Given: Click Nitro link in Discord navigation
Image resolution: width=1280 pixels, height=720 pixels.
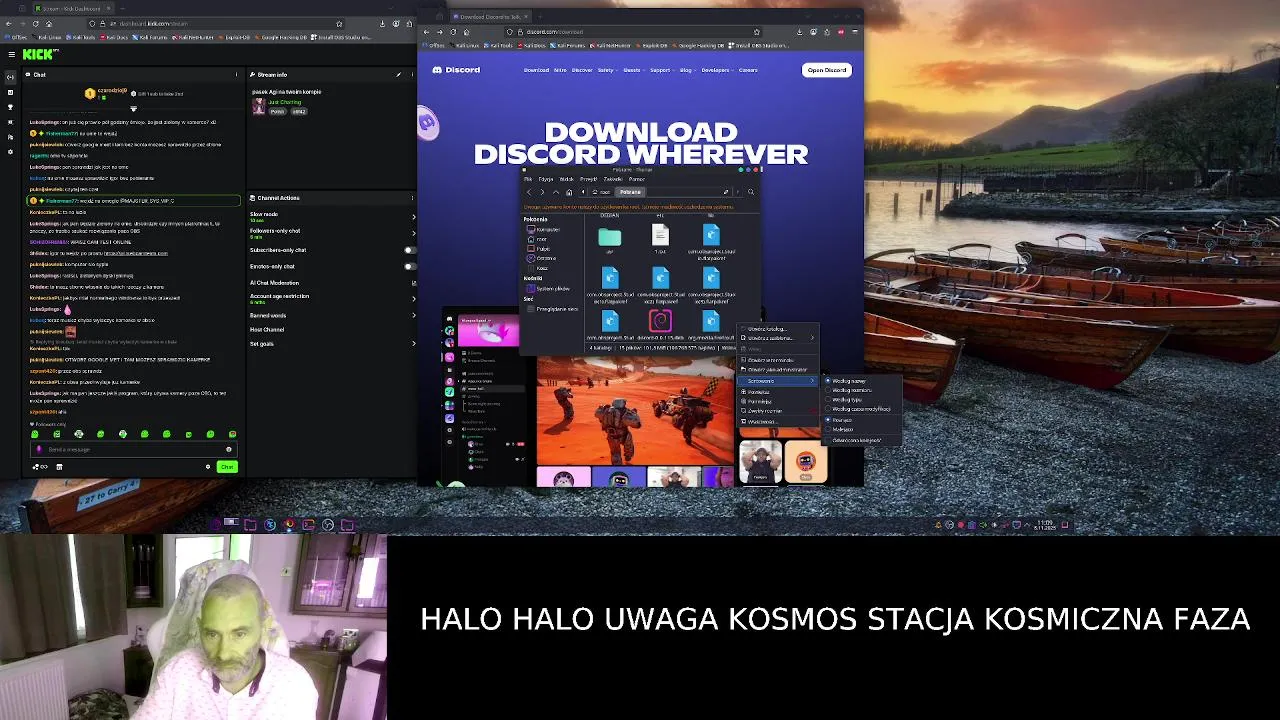Looking at the screenshot, I should 560,70.
